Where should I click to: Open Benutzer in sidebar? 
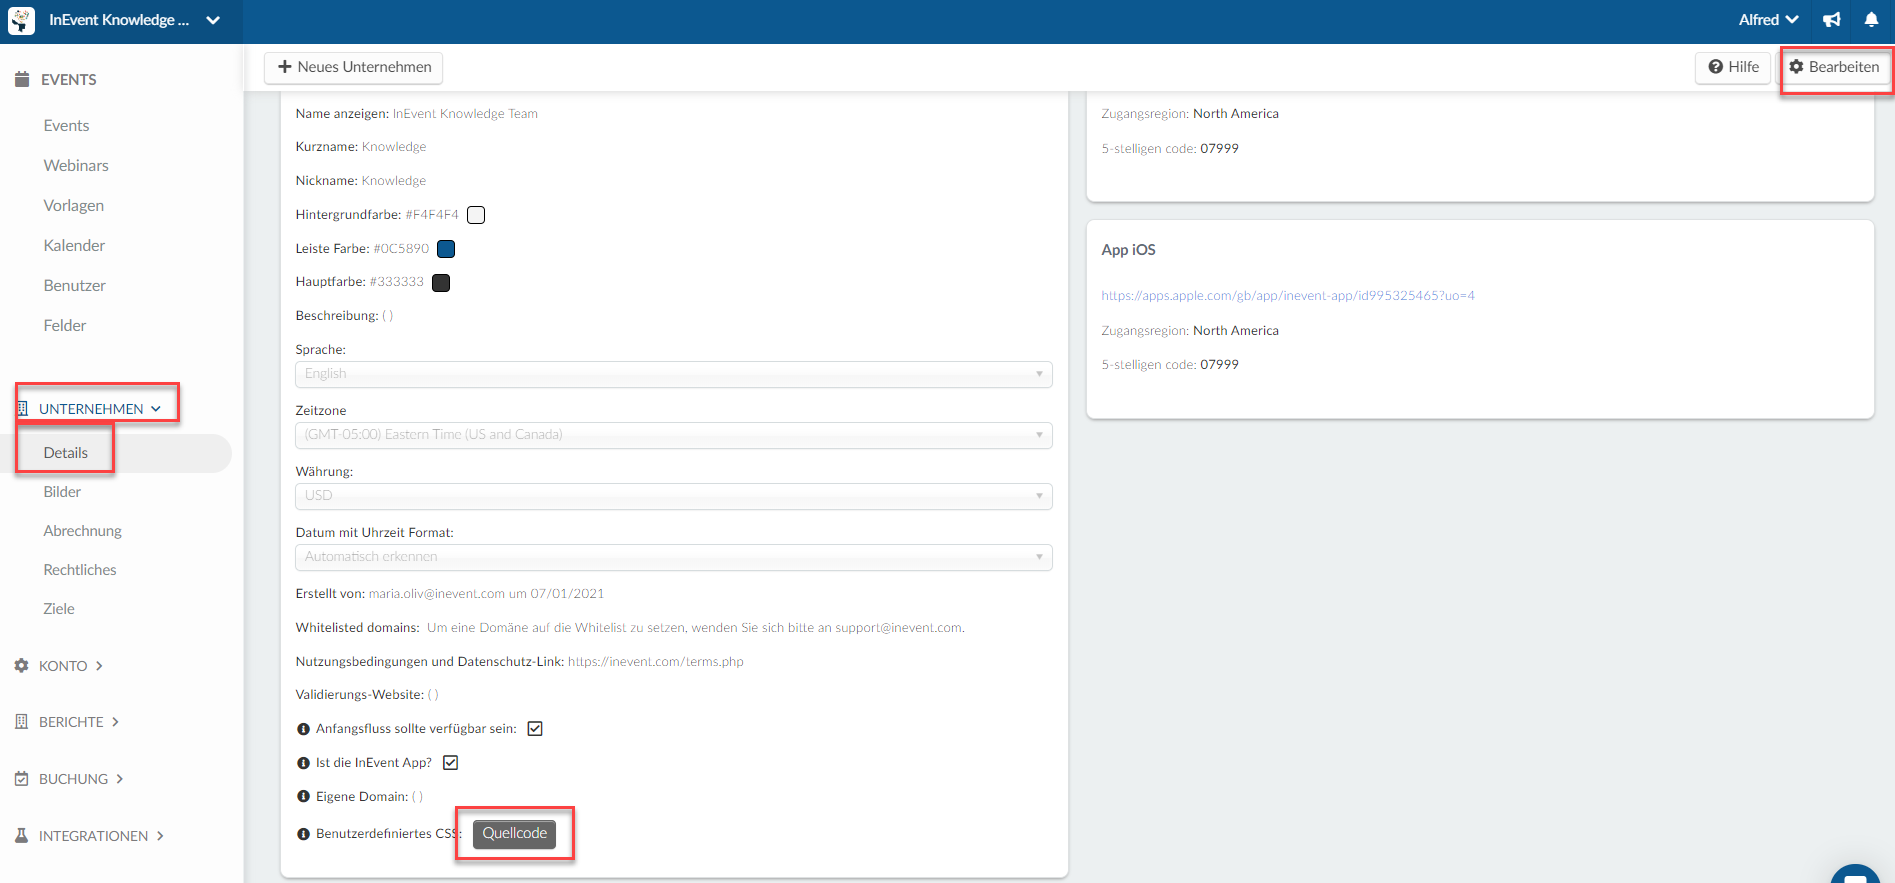pos(74,285)
